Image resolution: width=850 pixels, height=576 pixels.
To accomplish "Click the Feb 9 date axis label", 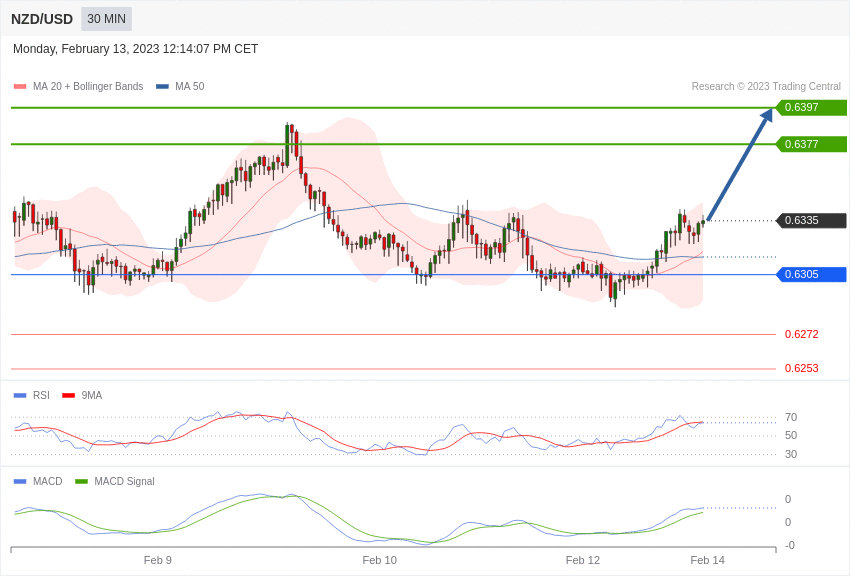I will (158, 560).
